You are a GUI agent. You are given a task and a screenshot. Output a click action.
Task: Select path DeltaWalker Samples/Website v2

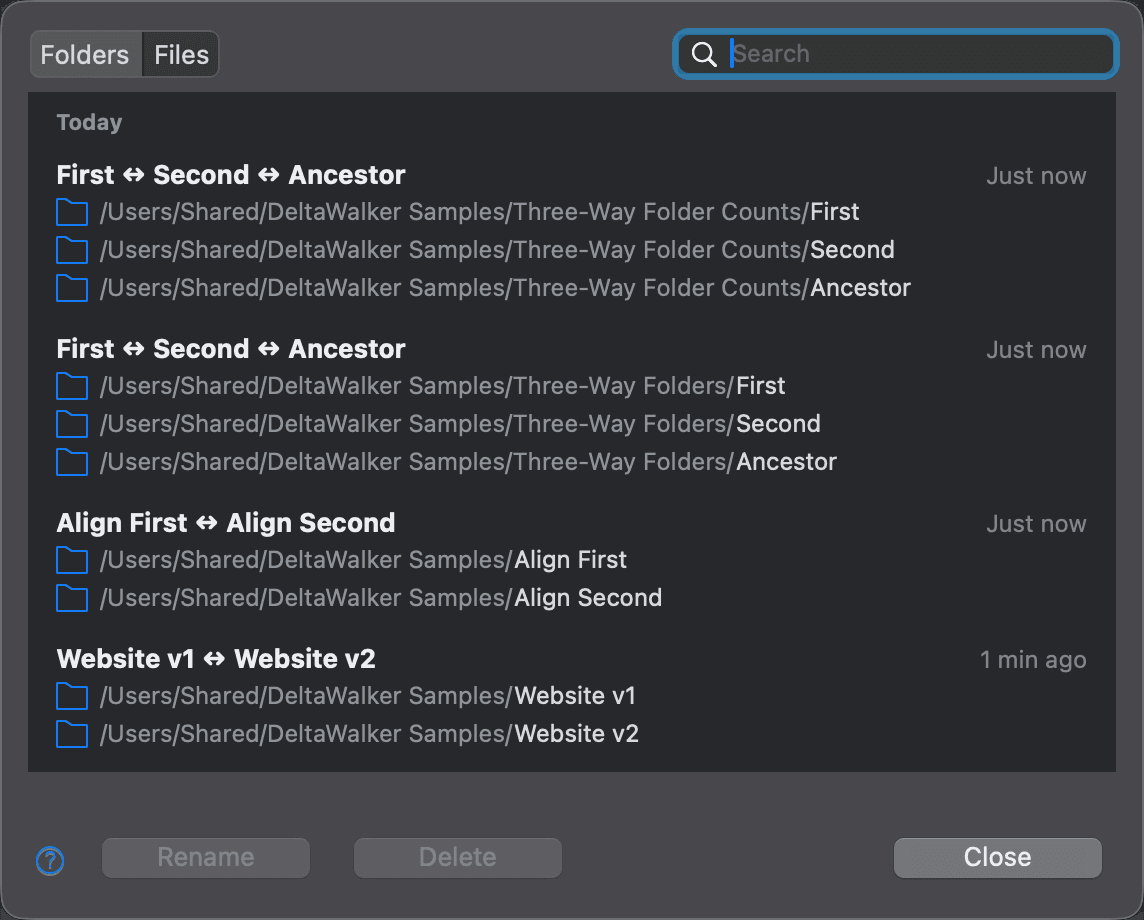pyautogui.click(x=369, y=733)
